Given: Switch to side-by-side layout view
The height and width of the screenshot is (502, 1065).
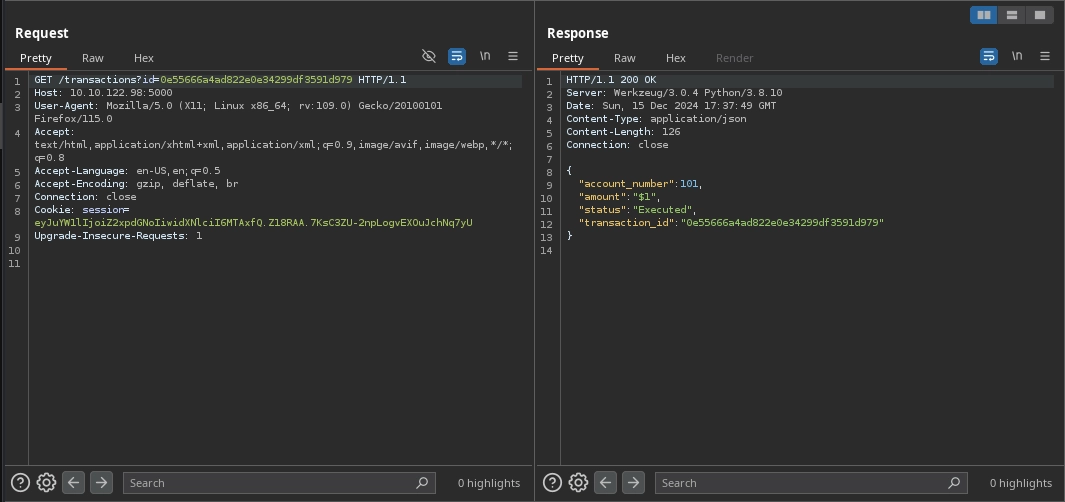Looking at the screenshot, I should click(x=984, y=15).
